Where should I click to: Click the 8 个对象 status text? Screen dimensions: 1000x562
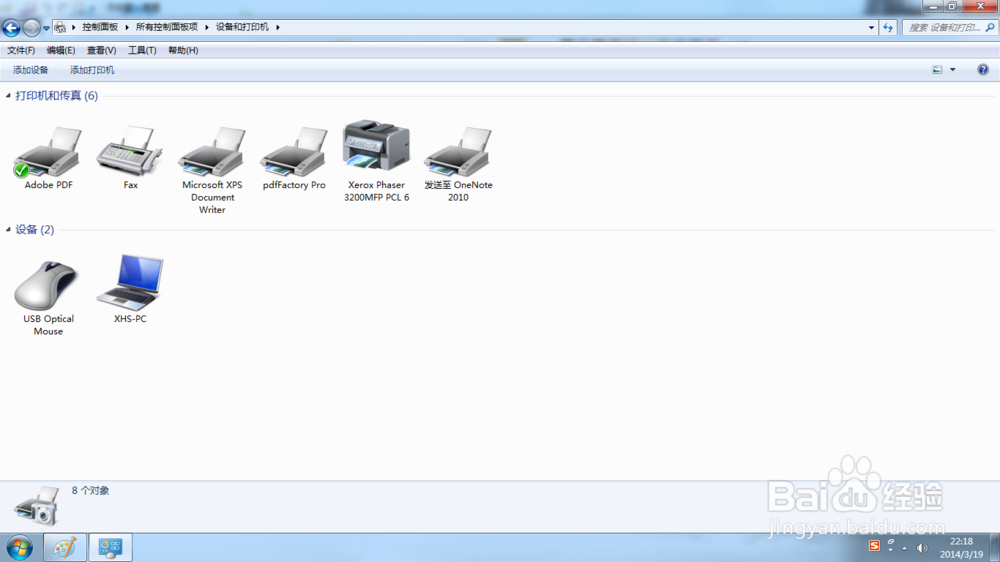[x=90, y=491]
